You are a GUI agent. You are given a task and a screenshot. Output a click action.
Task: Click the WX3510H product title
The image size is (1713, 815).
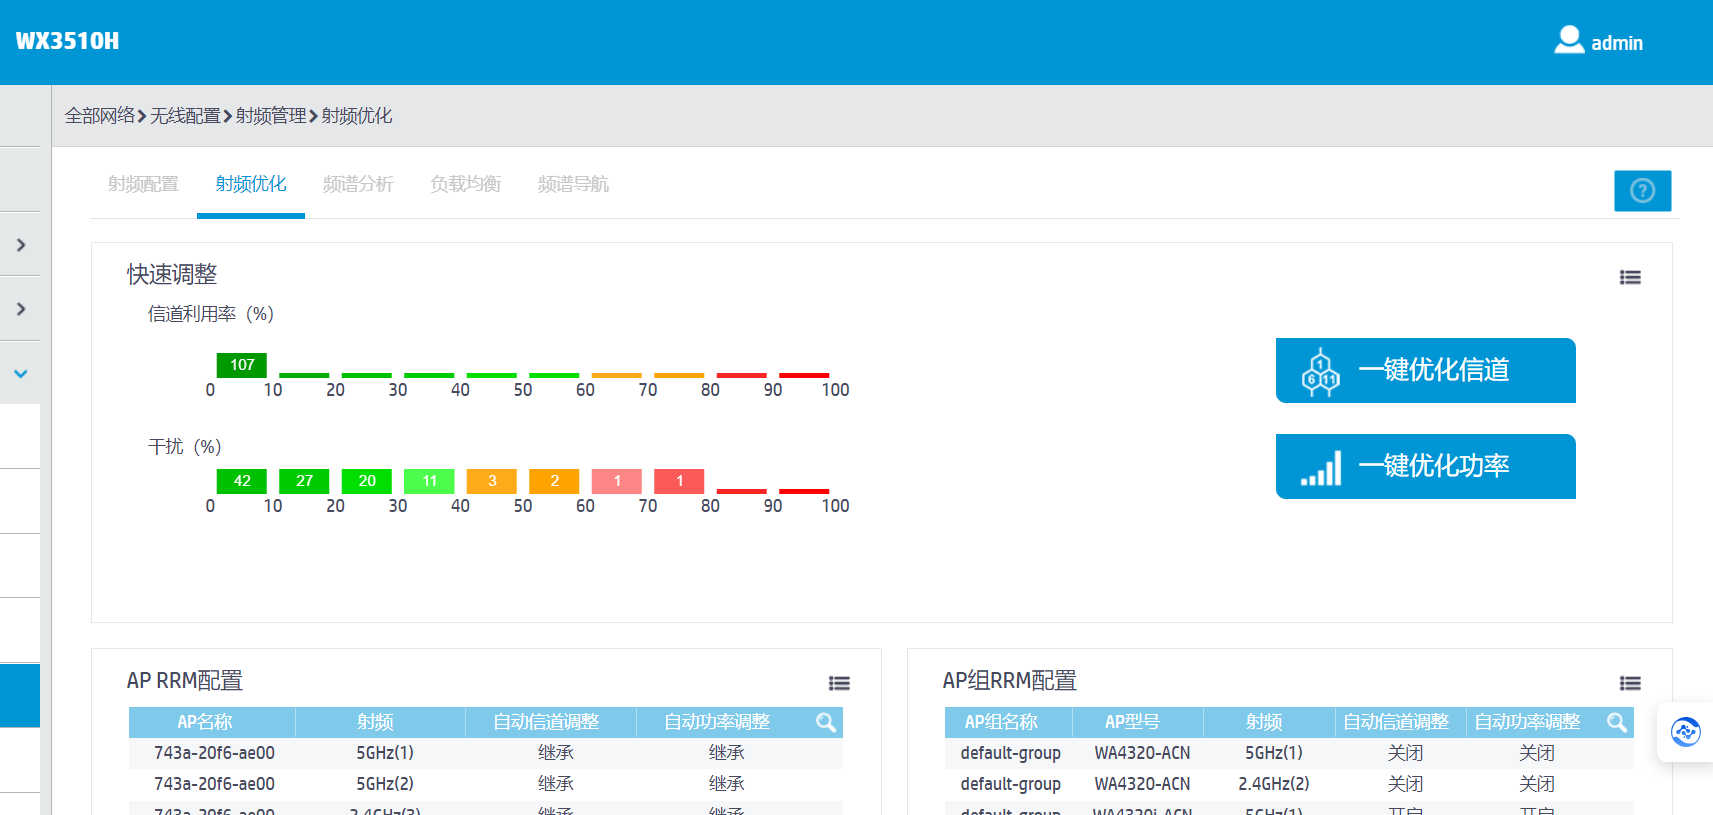(67, 41)
